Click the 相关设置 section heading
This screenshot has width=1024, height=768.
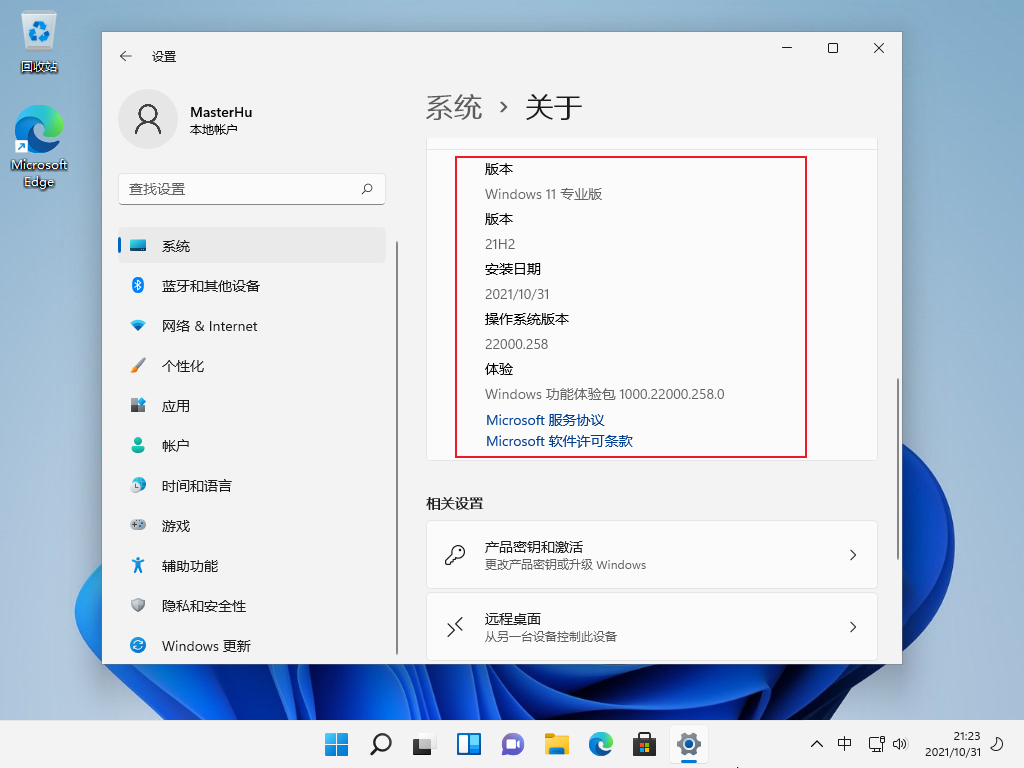pyautogui.click(x=455, y=504)
